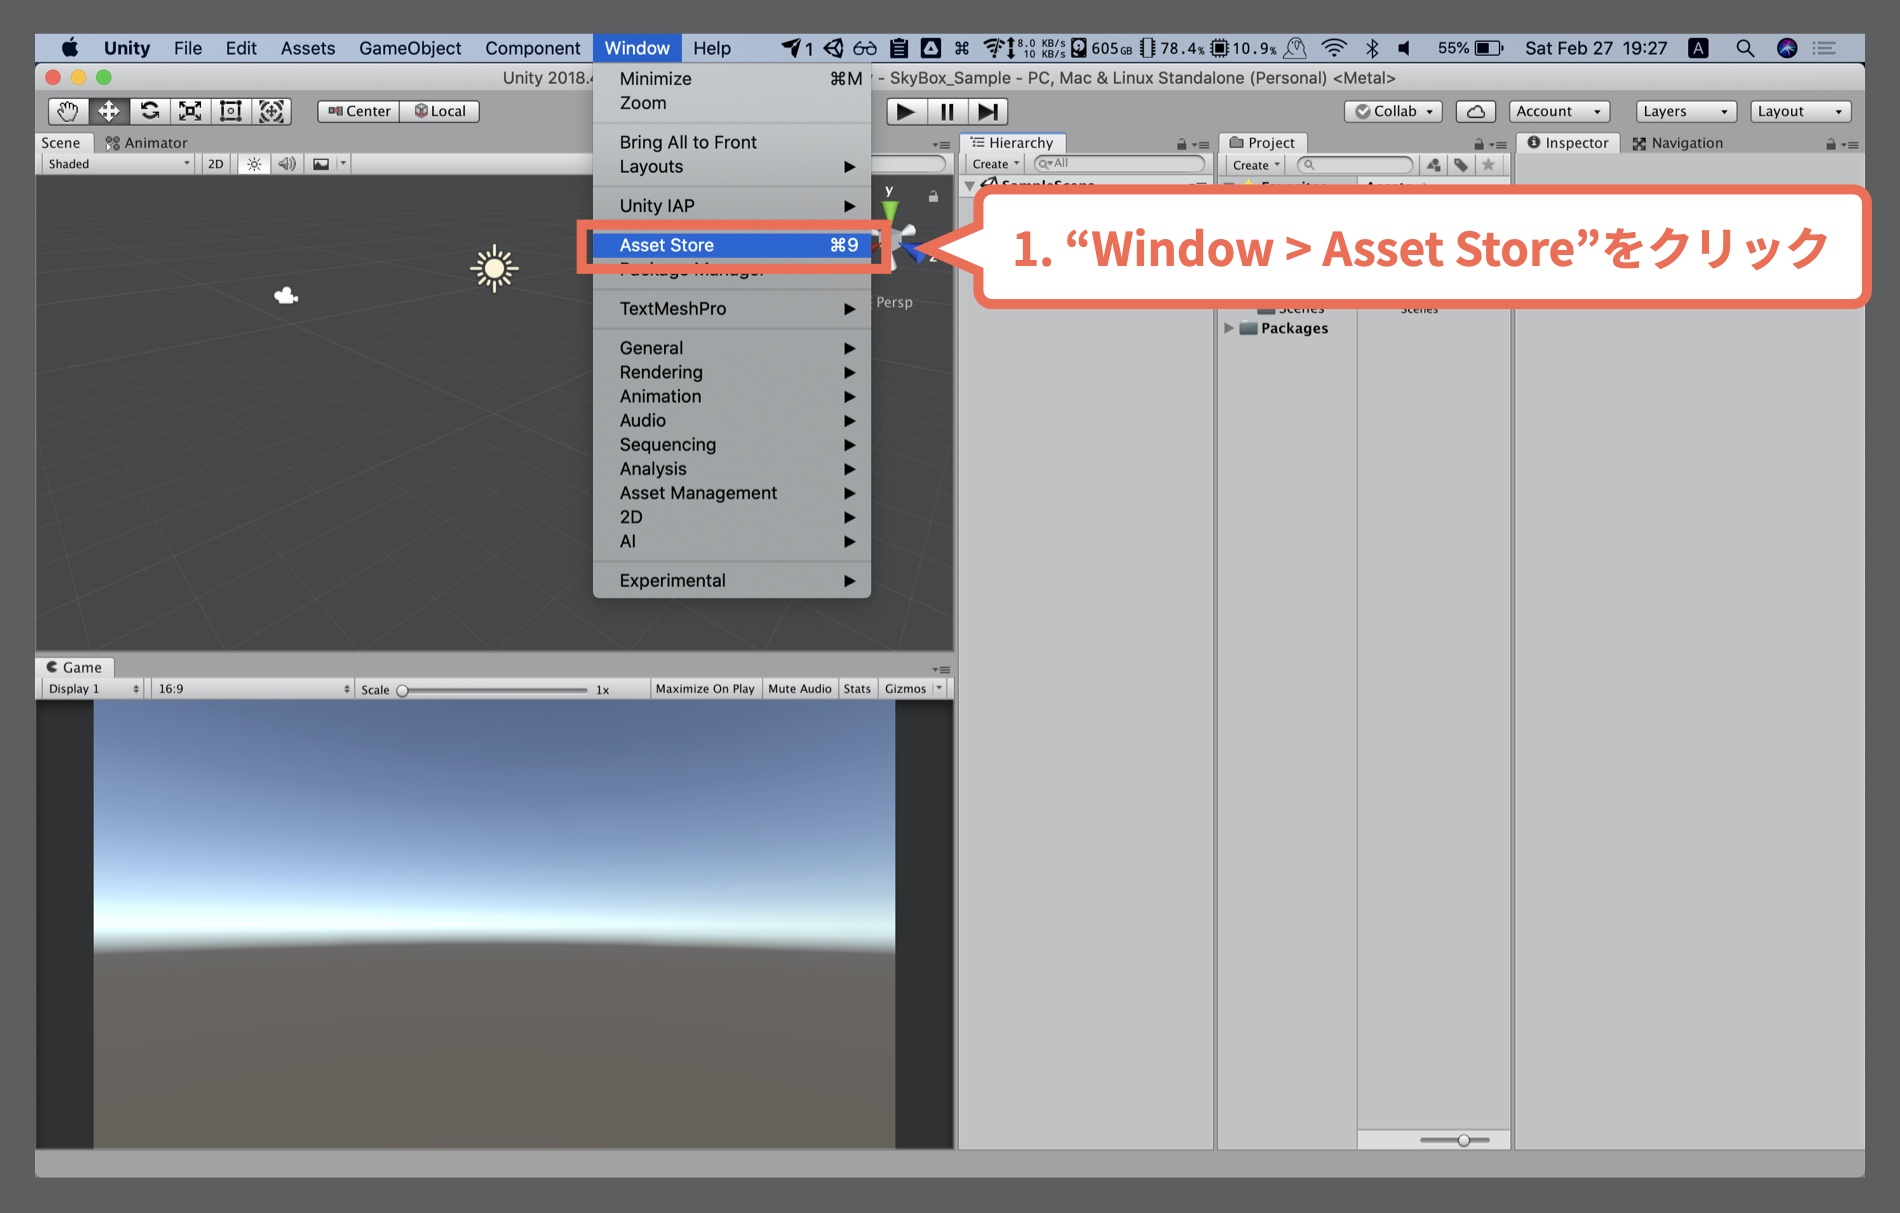Switch to the Scene tab
This screenshot has height=1213, width=1900.
click(x=61, y=143)
